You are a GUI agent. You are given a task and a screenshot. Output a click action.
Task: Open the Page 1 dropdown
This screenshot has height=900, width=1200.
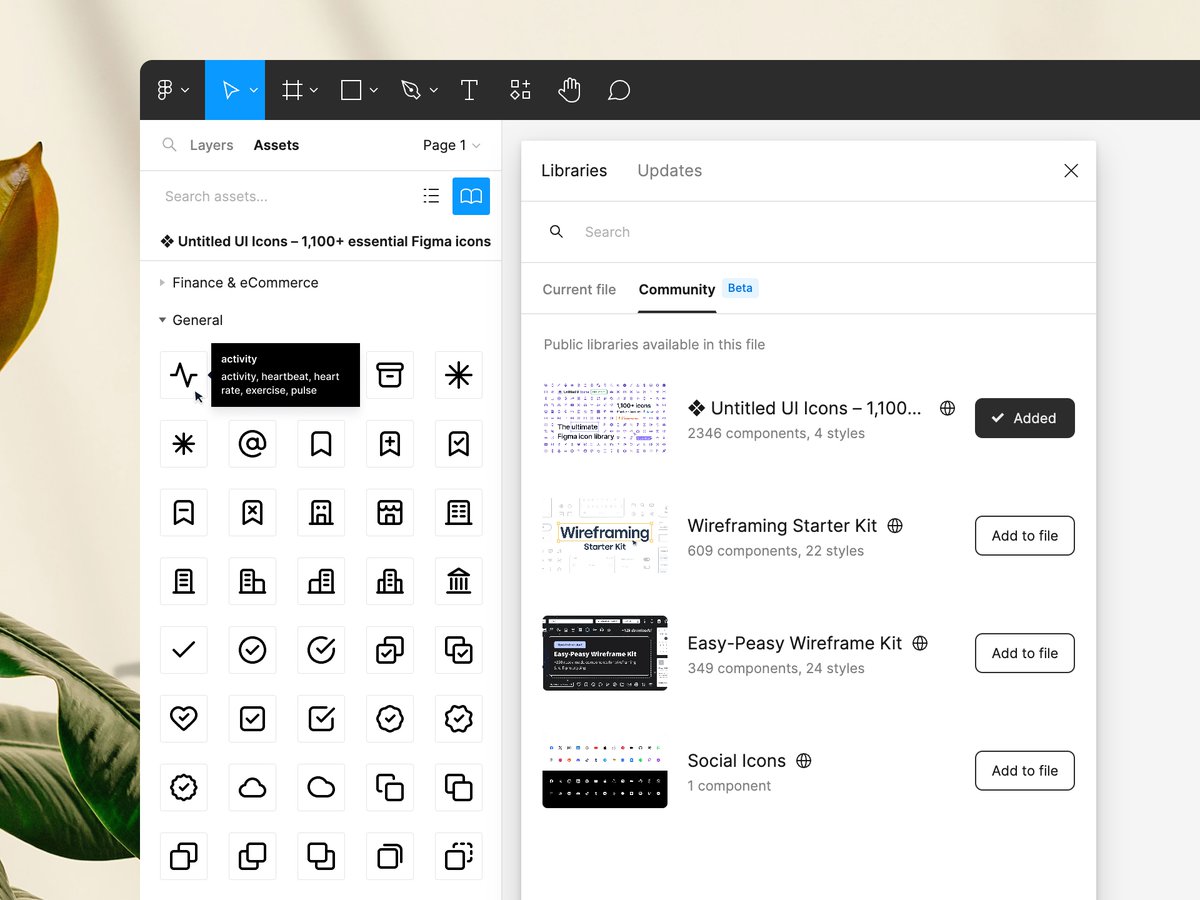click(x=451, y=145)
